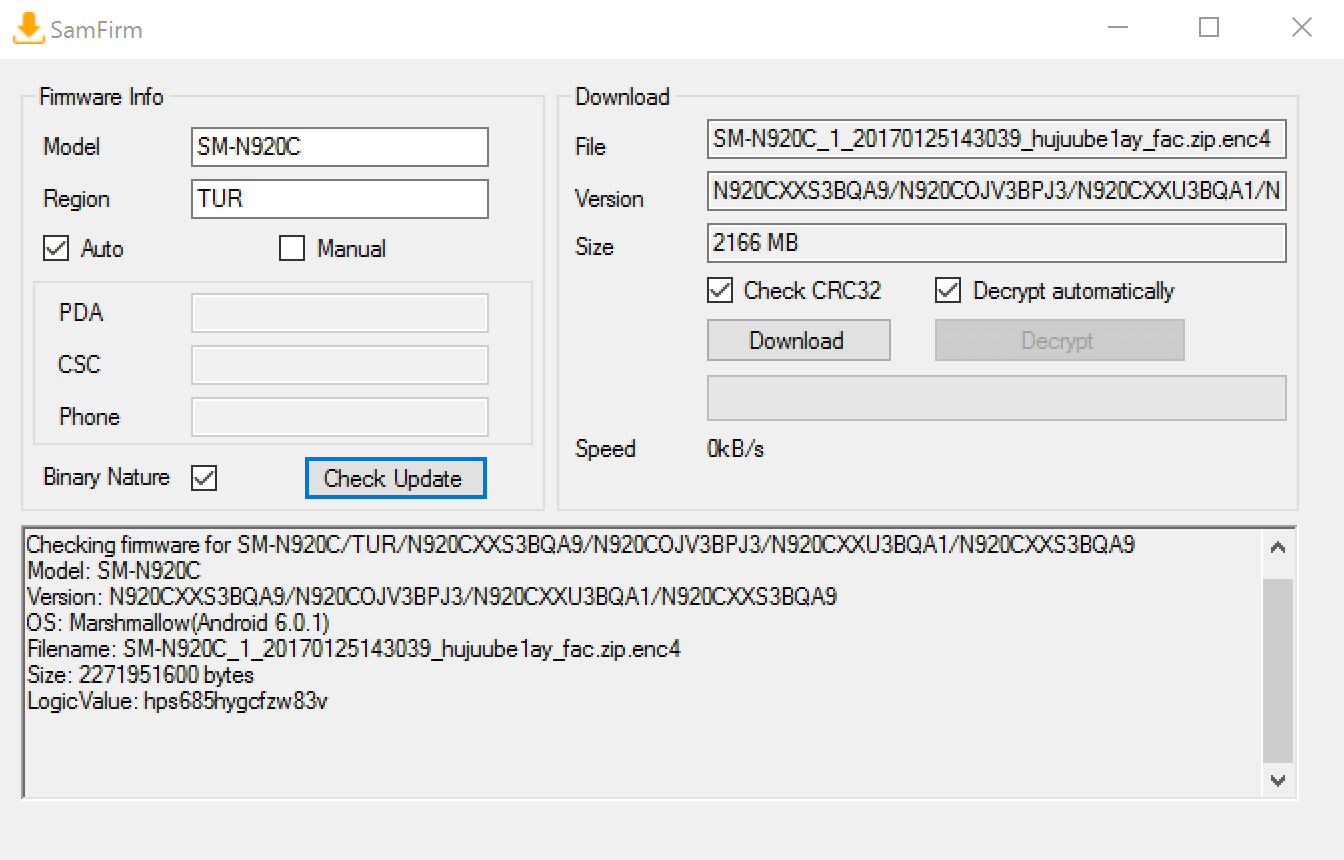Close the SamFirm window

tap(1301, 28)
